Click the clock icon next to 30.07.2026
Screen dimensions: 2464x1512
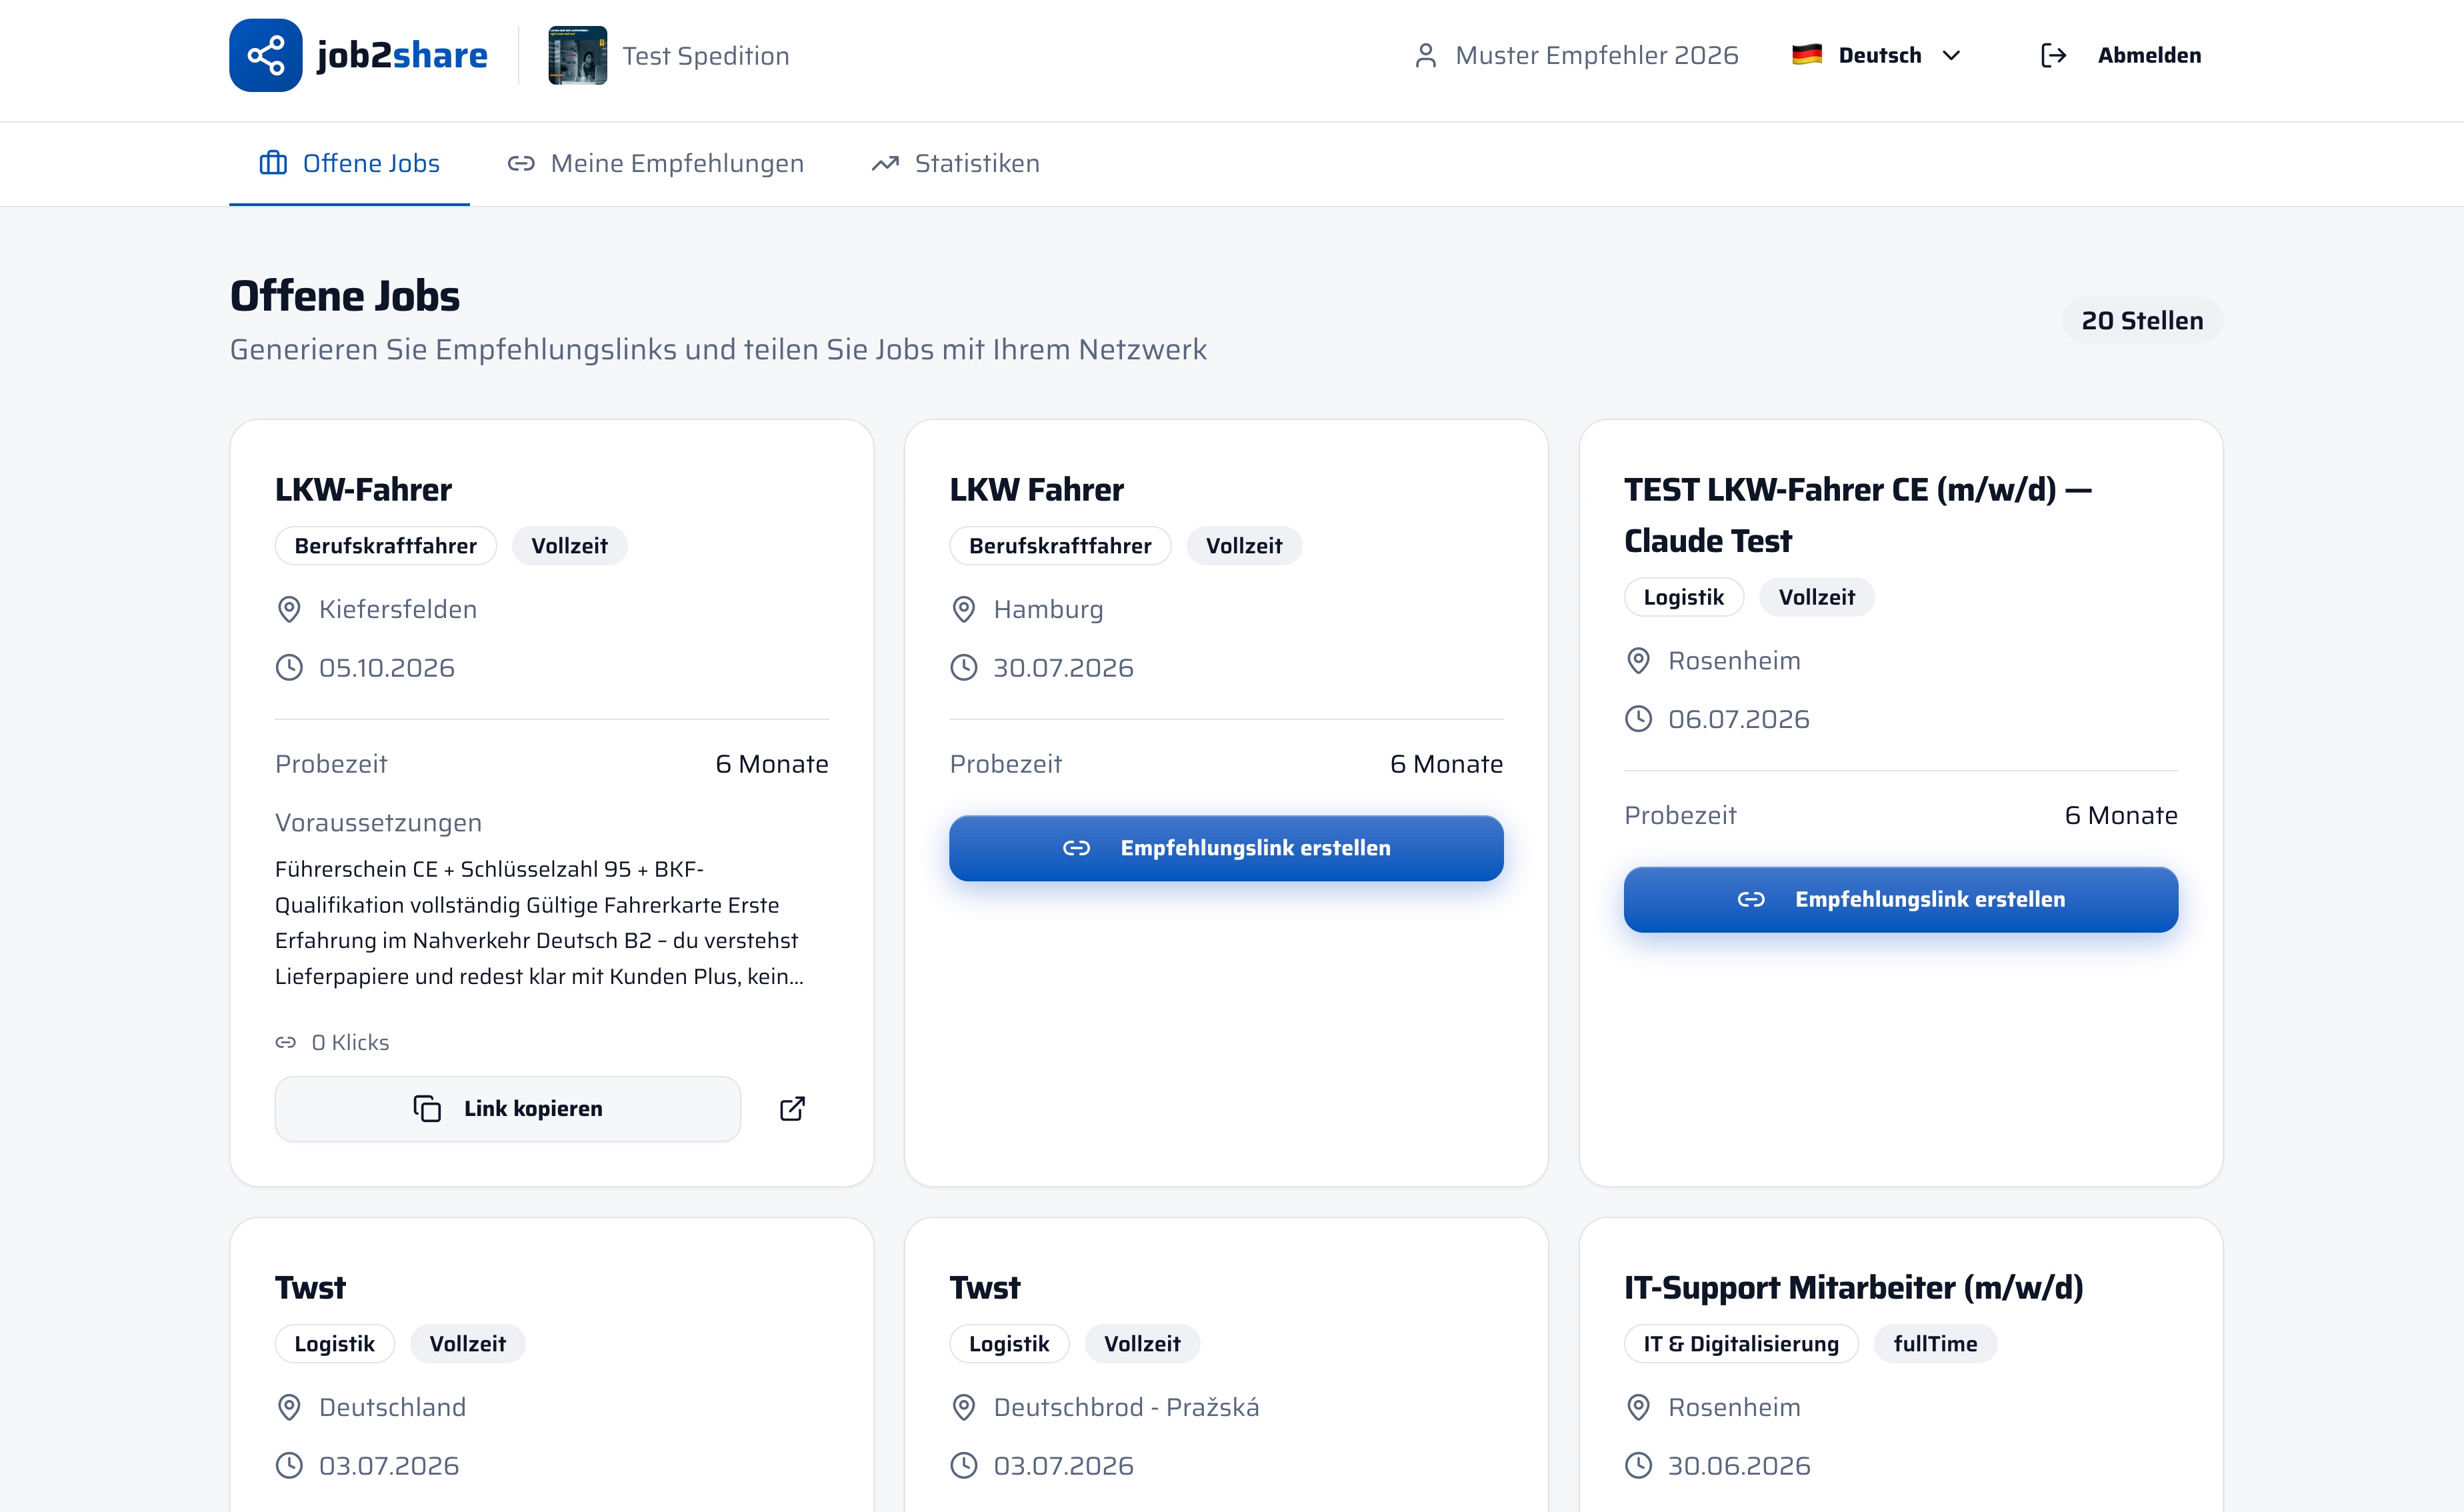point(963,667)
